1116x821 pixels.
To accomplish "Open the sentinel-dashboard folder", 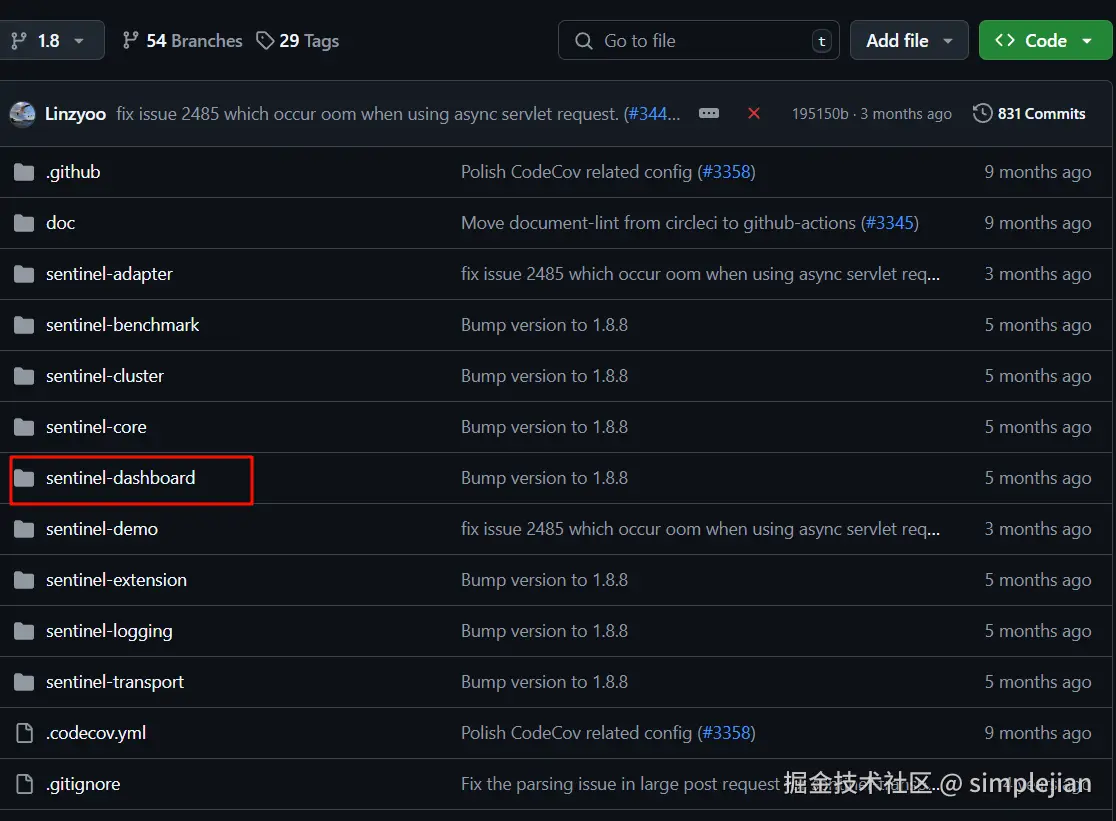I will tap(120, 478).
